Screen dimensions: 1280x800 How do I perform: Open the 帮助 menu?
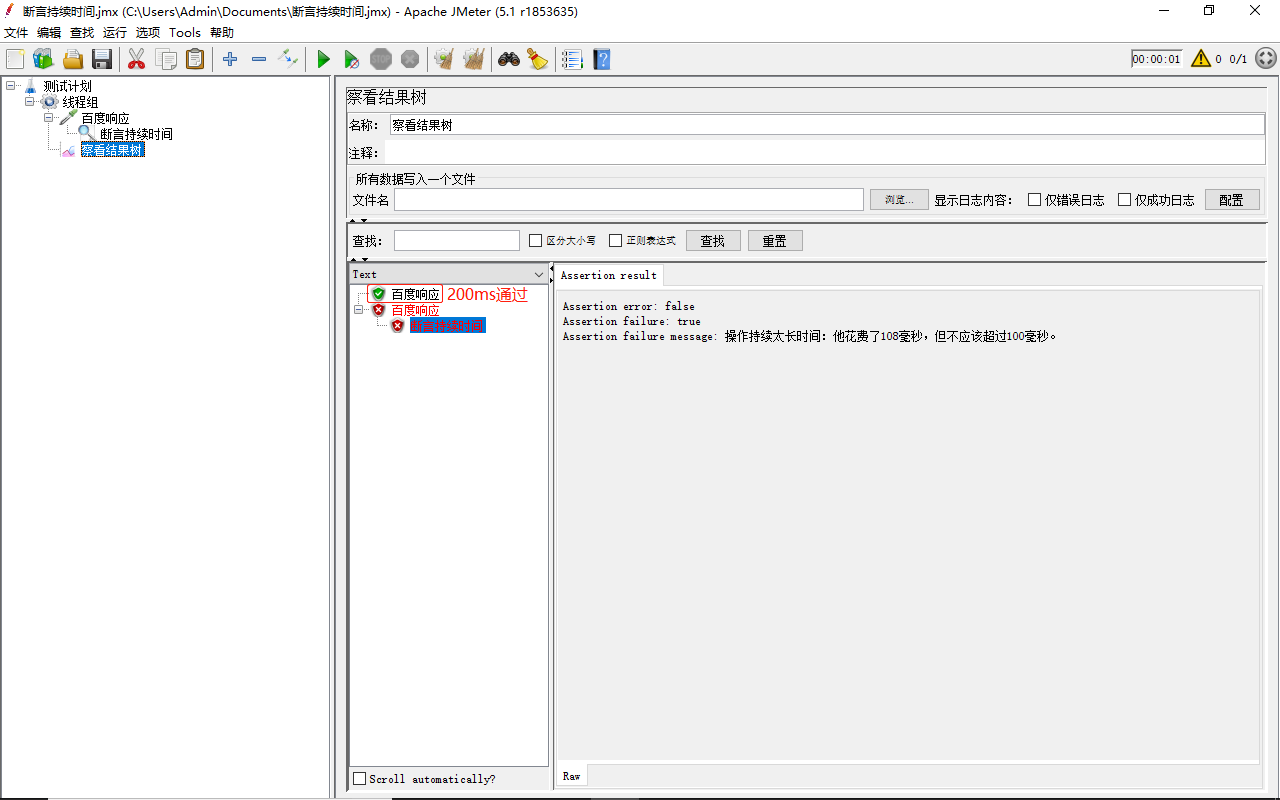tap(222, 33)
